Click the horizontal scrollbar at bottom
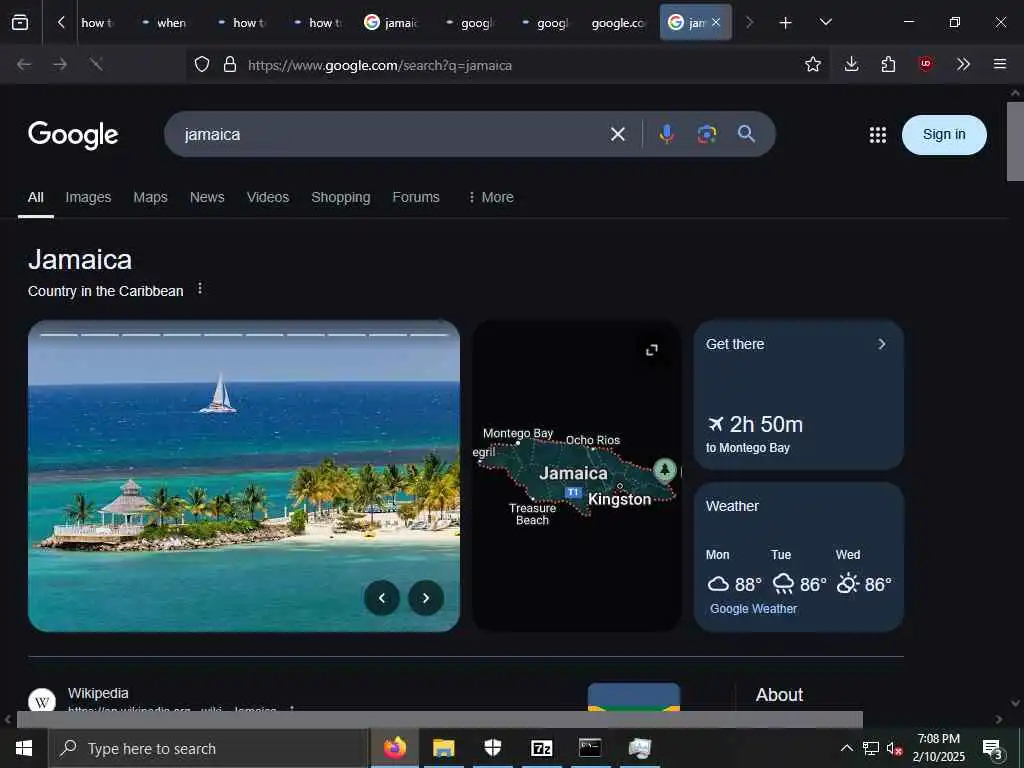This screenshot has width=1024, height=768. pos(440,719)
